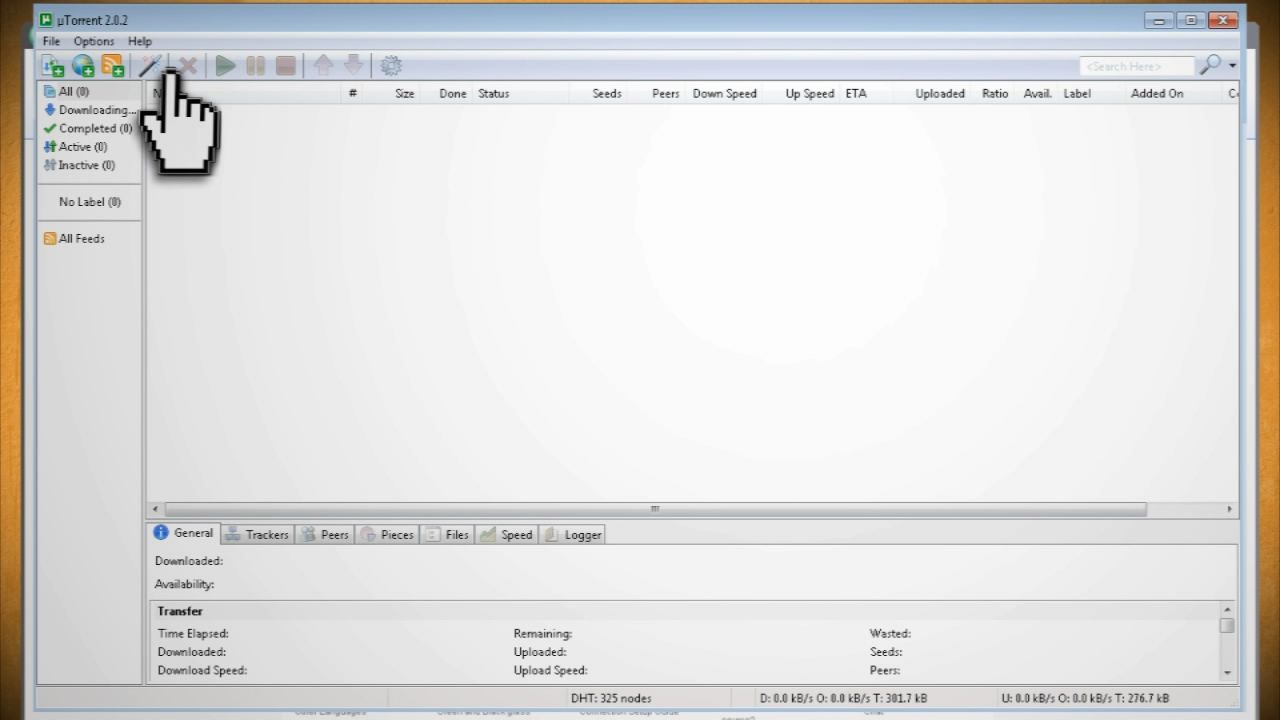Click the Search Here input field
The image size is (1280, 720).
(1135, 66)
